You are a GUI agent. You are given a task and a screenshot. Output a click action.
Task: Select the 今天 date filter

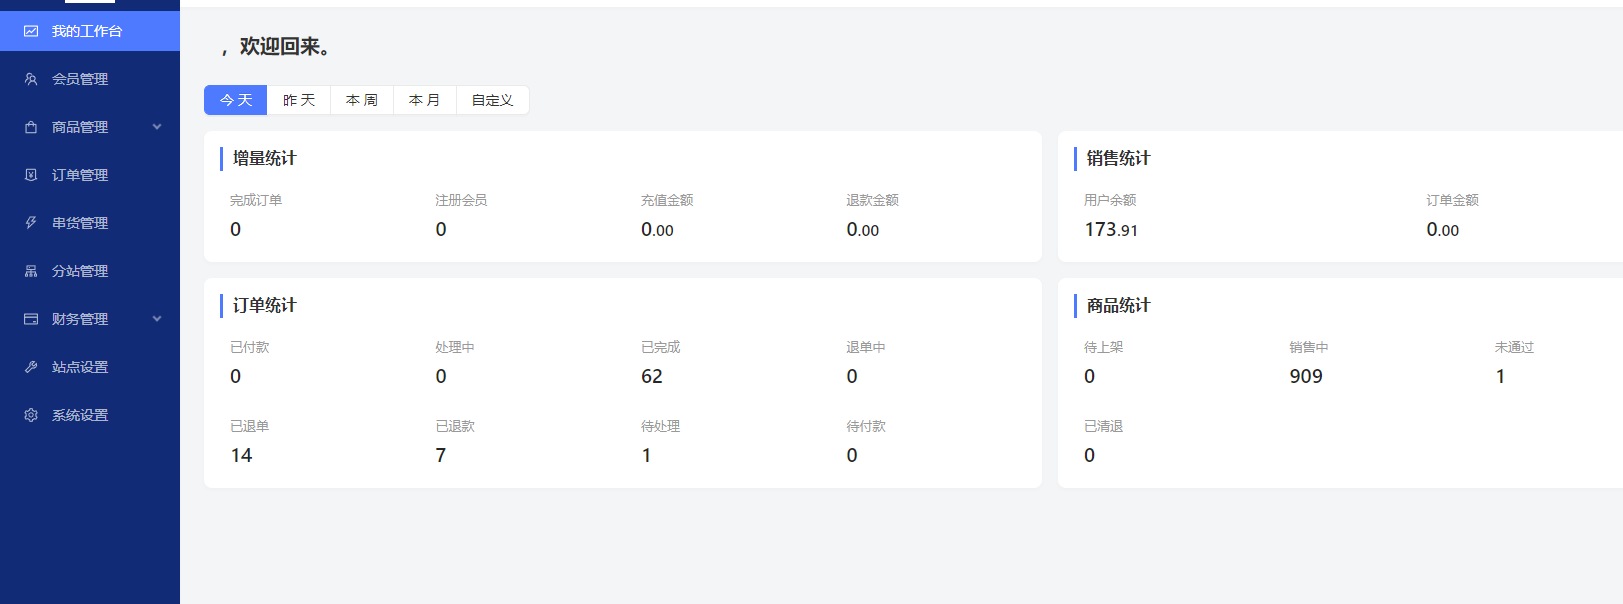(x=236, y=100)
